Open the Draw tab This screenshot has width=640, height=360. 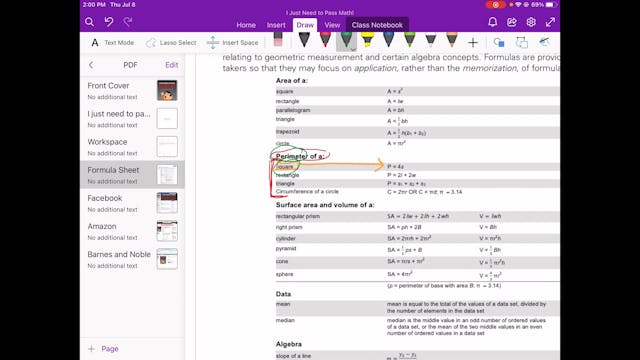point(305,25)
